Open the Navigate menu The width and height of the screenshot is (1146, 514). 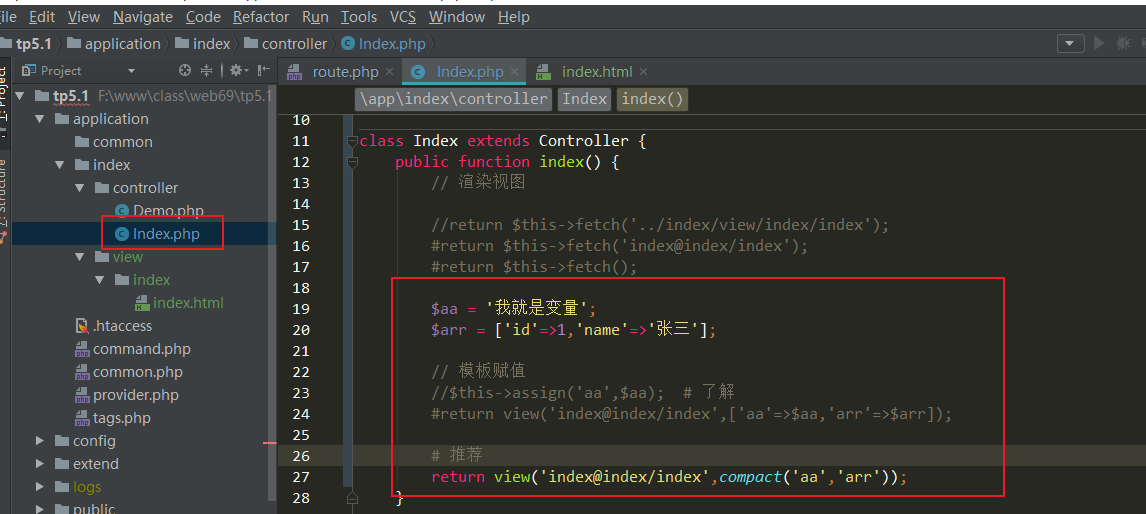coord(143,16)
